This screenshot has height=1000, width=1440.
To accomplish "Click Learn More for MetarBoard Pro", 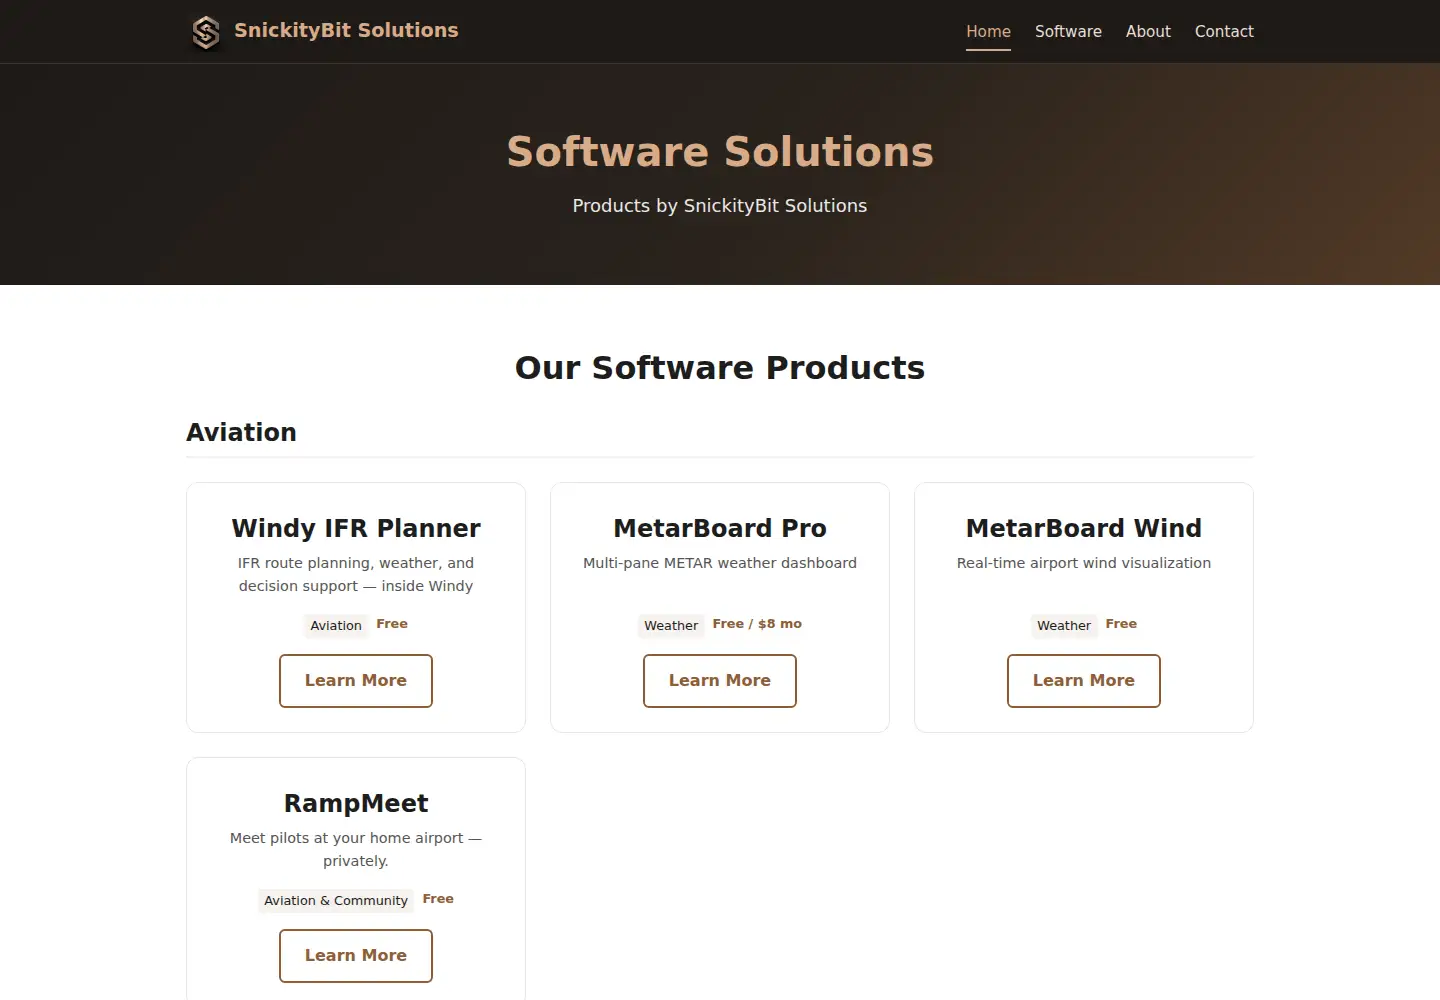I will (720, 681).
